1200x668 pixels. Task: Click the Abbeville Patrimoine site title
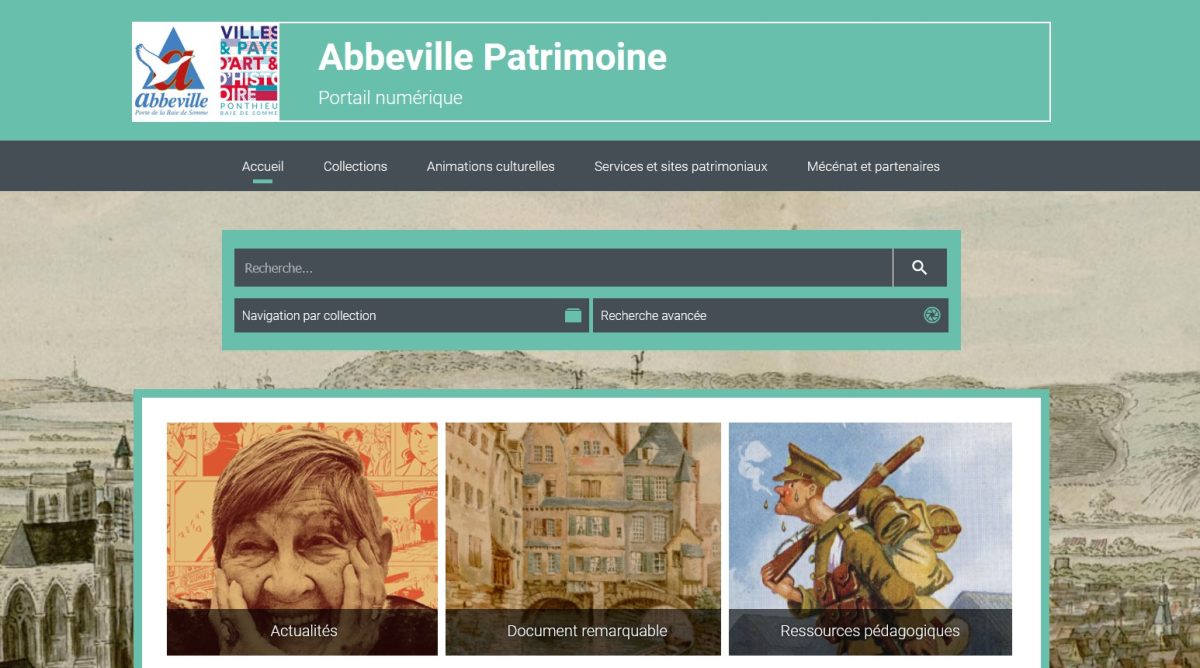(x=493, y=57)
